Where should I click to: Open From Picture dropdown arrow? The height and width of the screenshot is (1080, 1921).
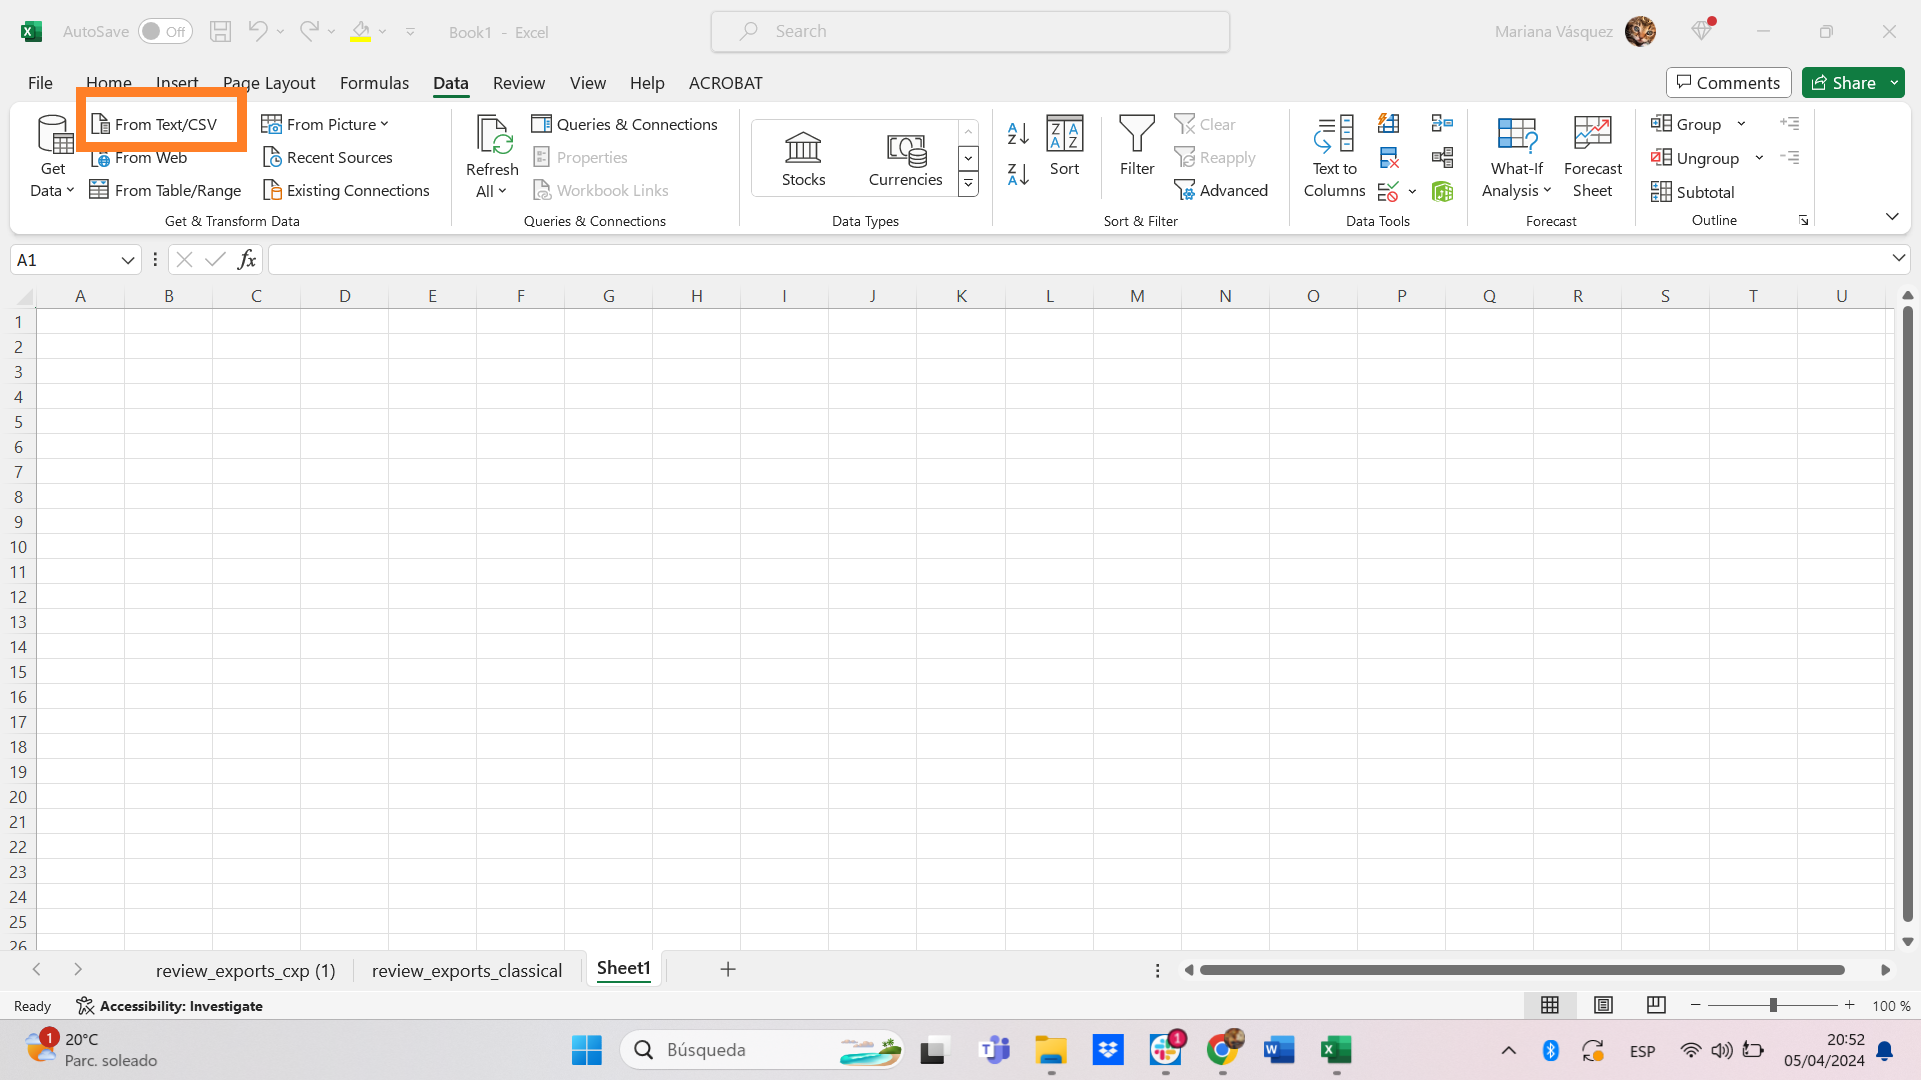[384, 124]
